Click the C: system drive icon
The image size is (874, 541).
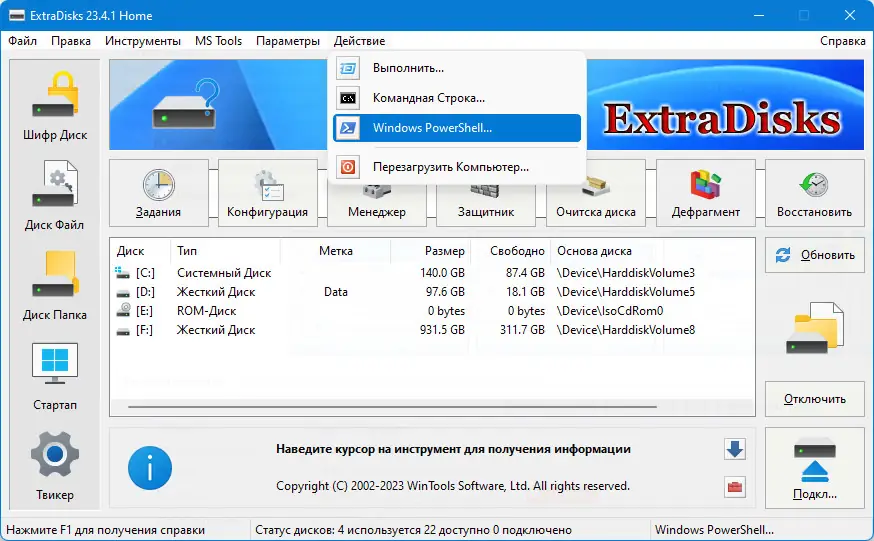pos(122,272)
